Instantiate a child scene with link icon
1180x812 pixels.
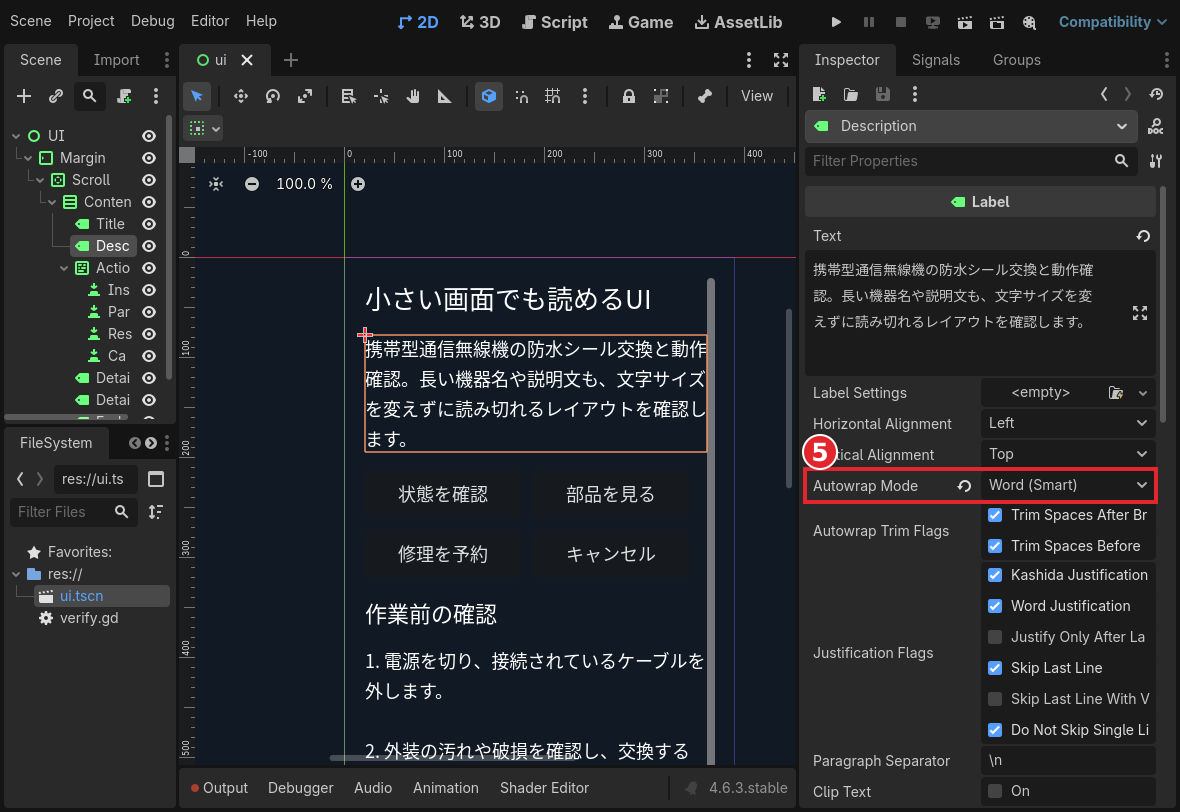pos(56,96)
